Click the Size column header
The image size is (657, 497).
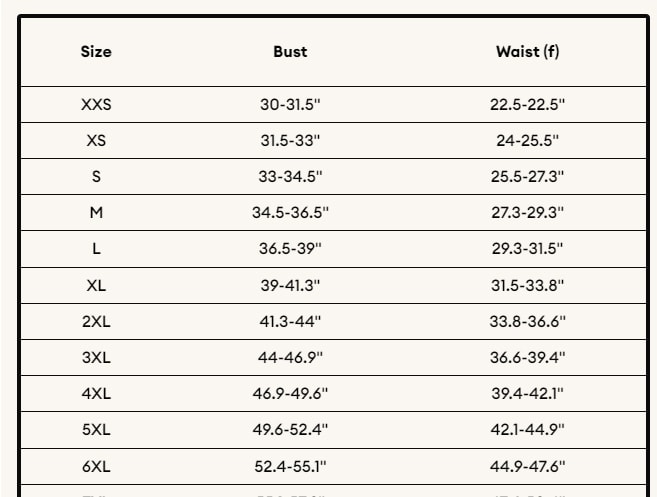(96, 52)
